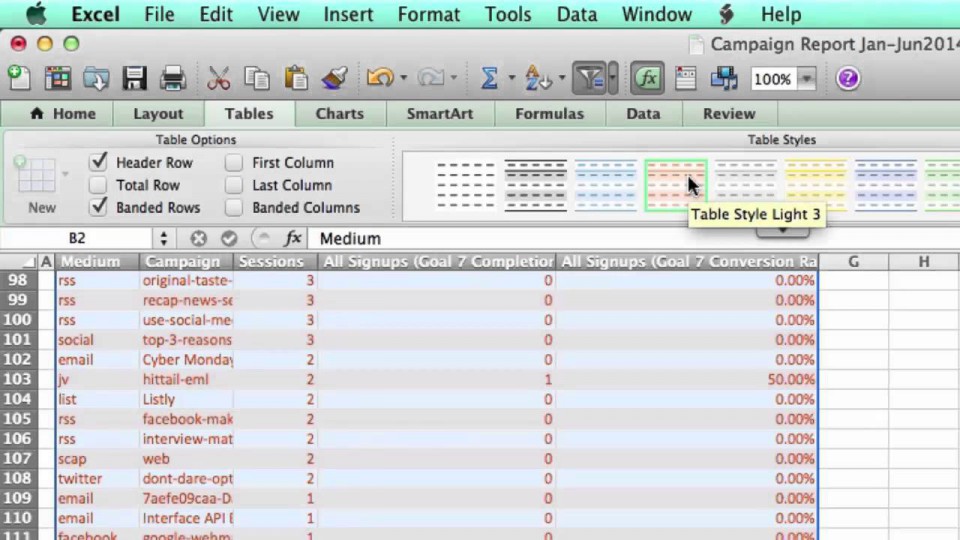Screen dimensions: 960x540
Task: Cut selection with the scissors icon
Action: (x=219, y=78)
